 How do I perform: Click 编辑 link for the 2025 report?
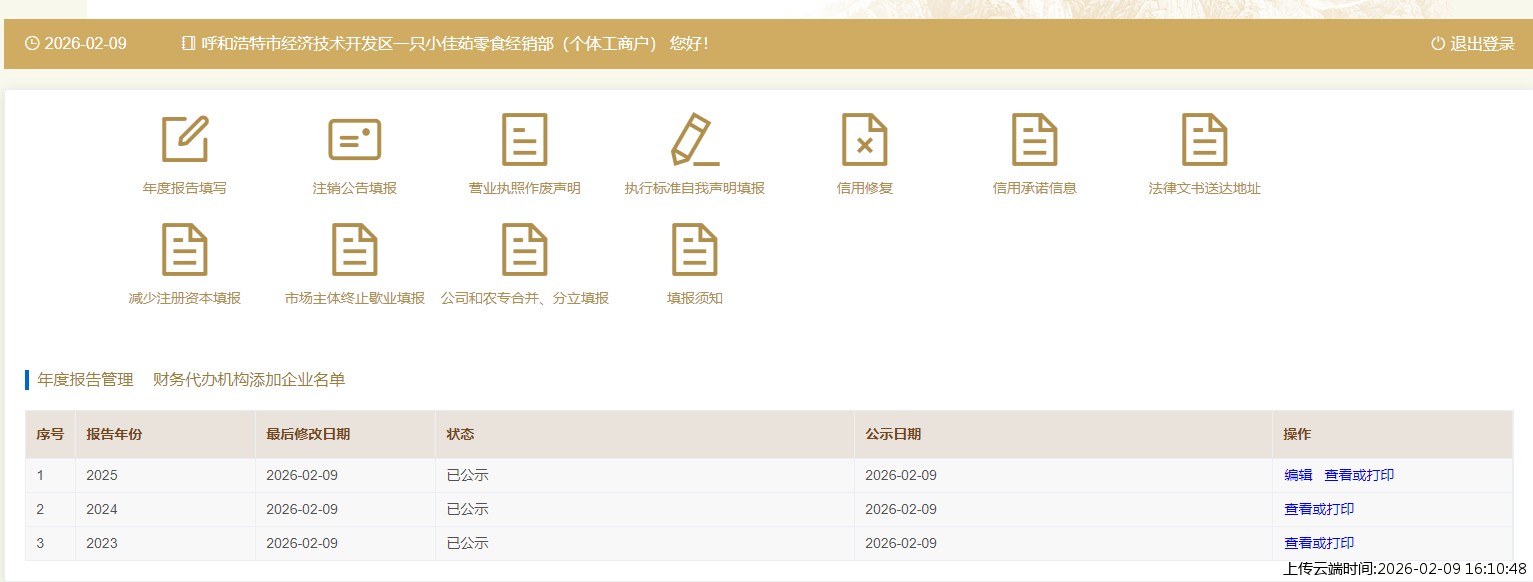coord(1298,475)
